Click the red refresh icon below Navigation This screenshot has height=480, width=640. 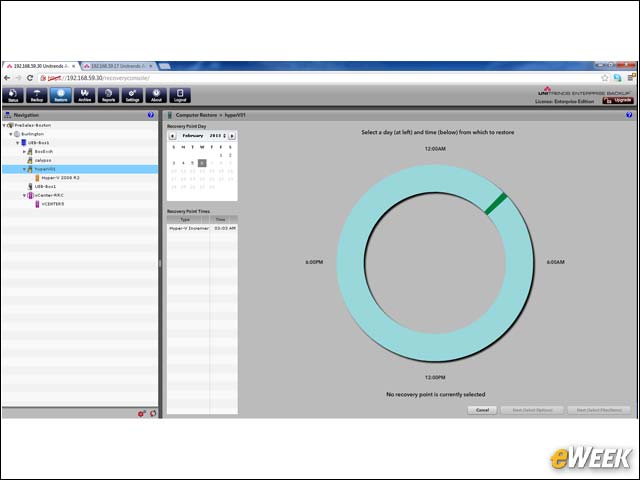pos(153,413)
